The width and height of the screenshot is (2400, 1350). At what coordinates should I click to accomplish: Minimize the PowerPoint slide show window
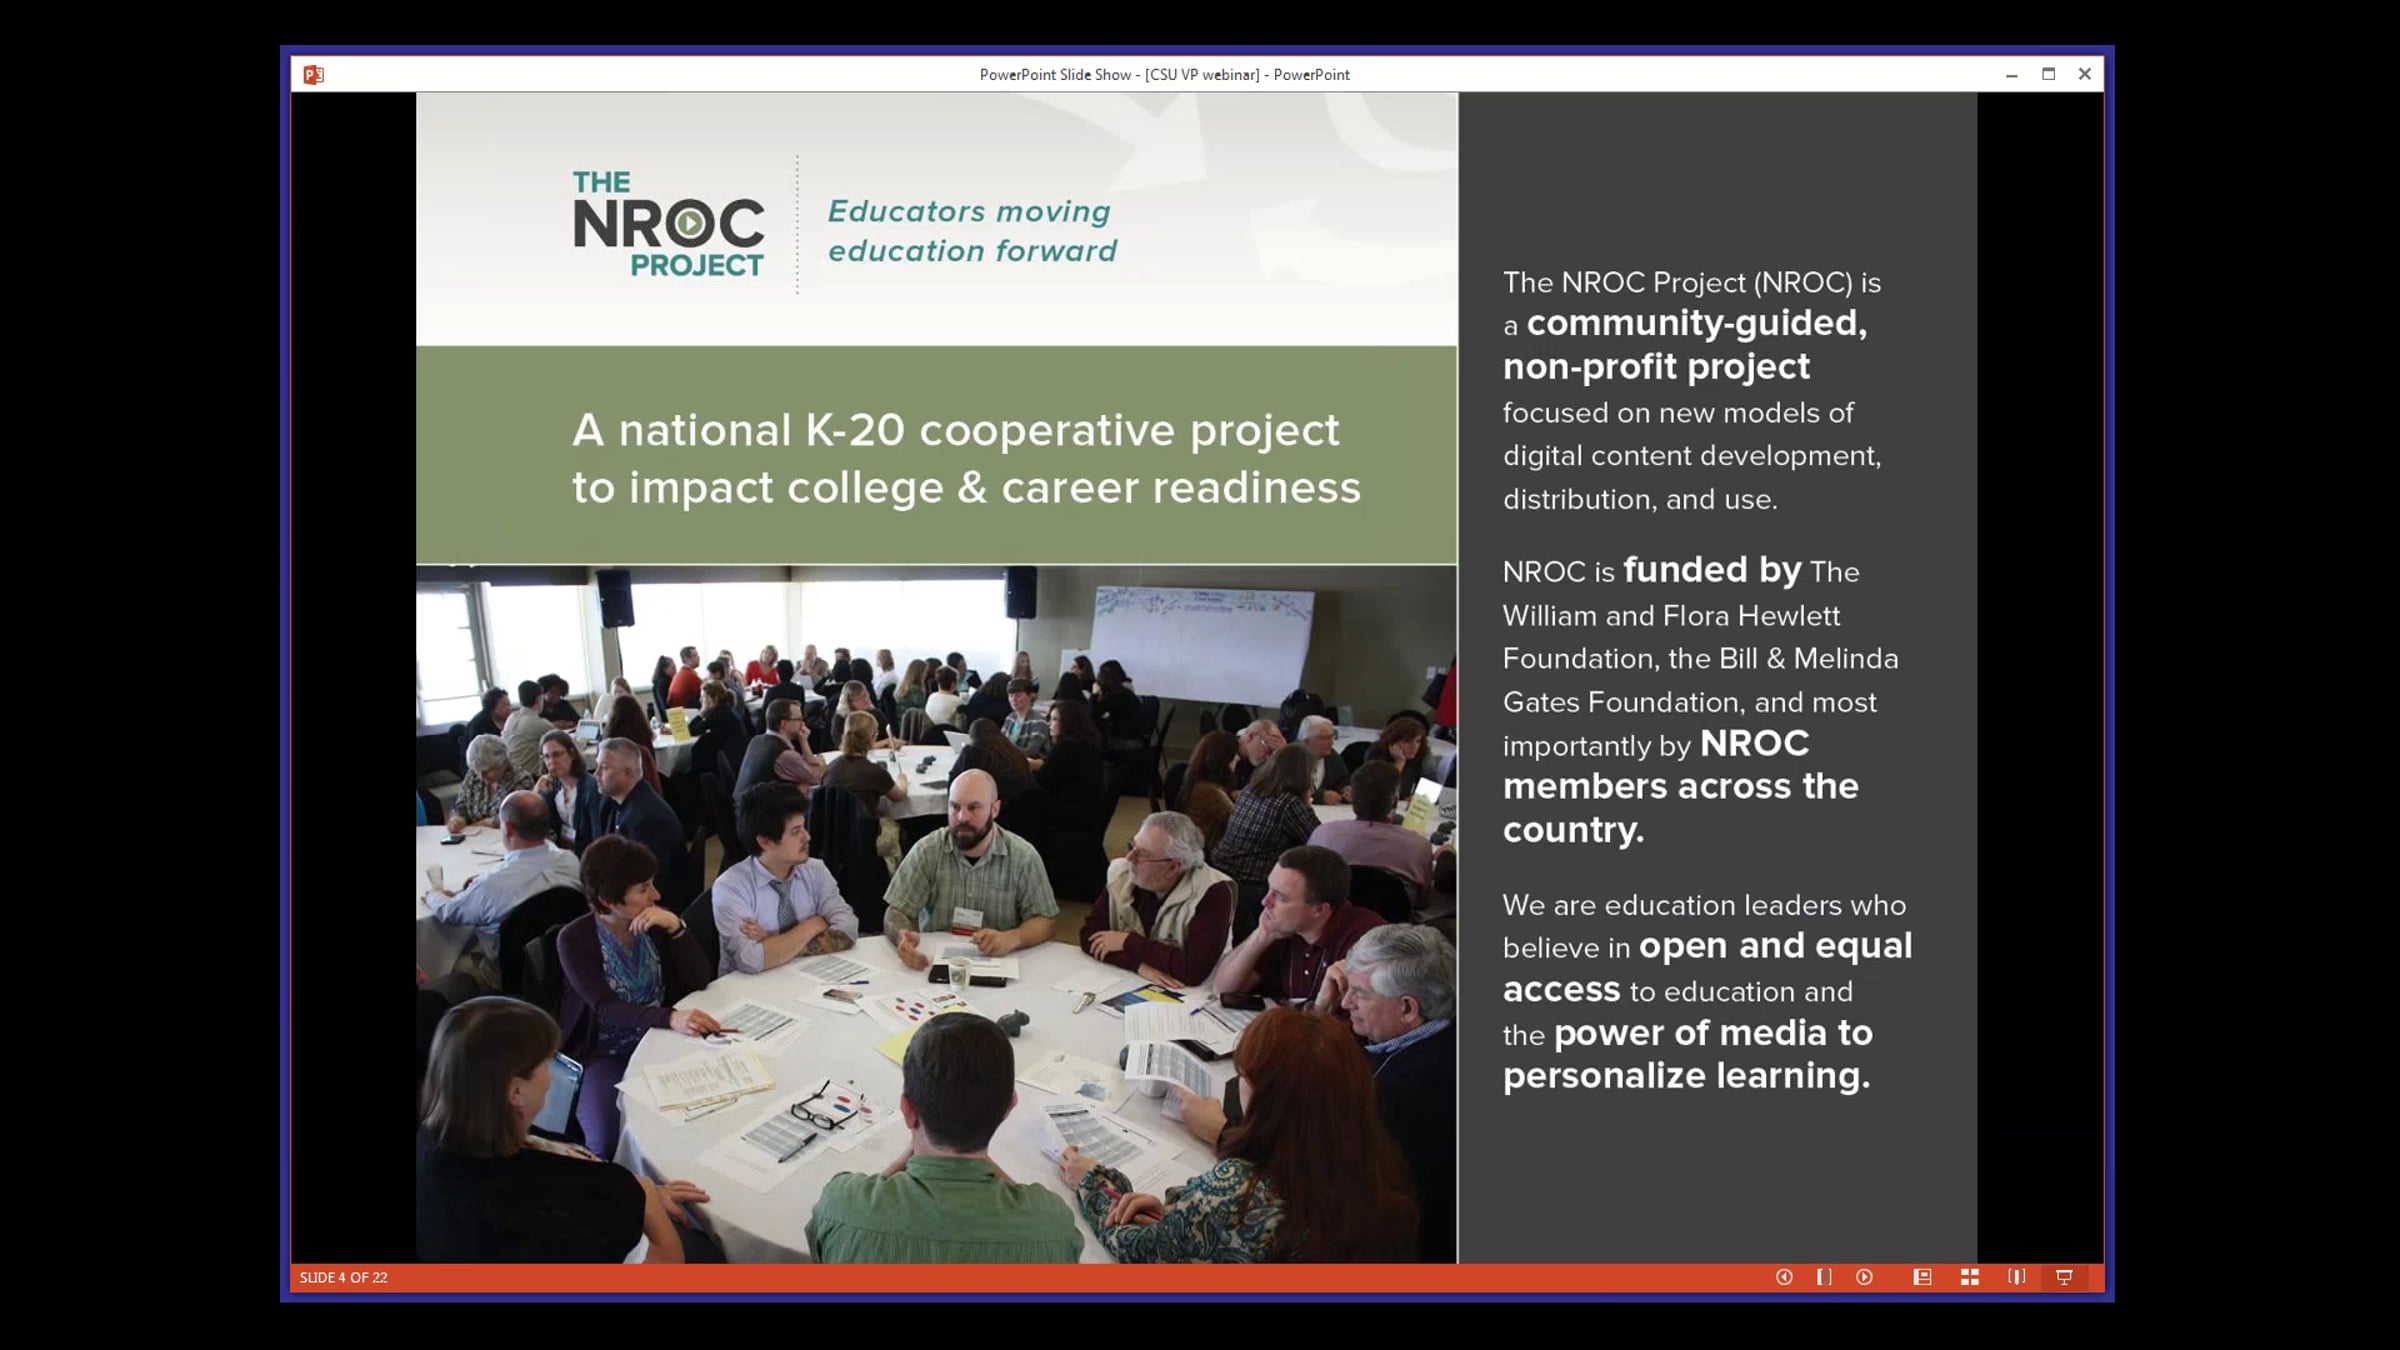click(2011, 75)
